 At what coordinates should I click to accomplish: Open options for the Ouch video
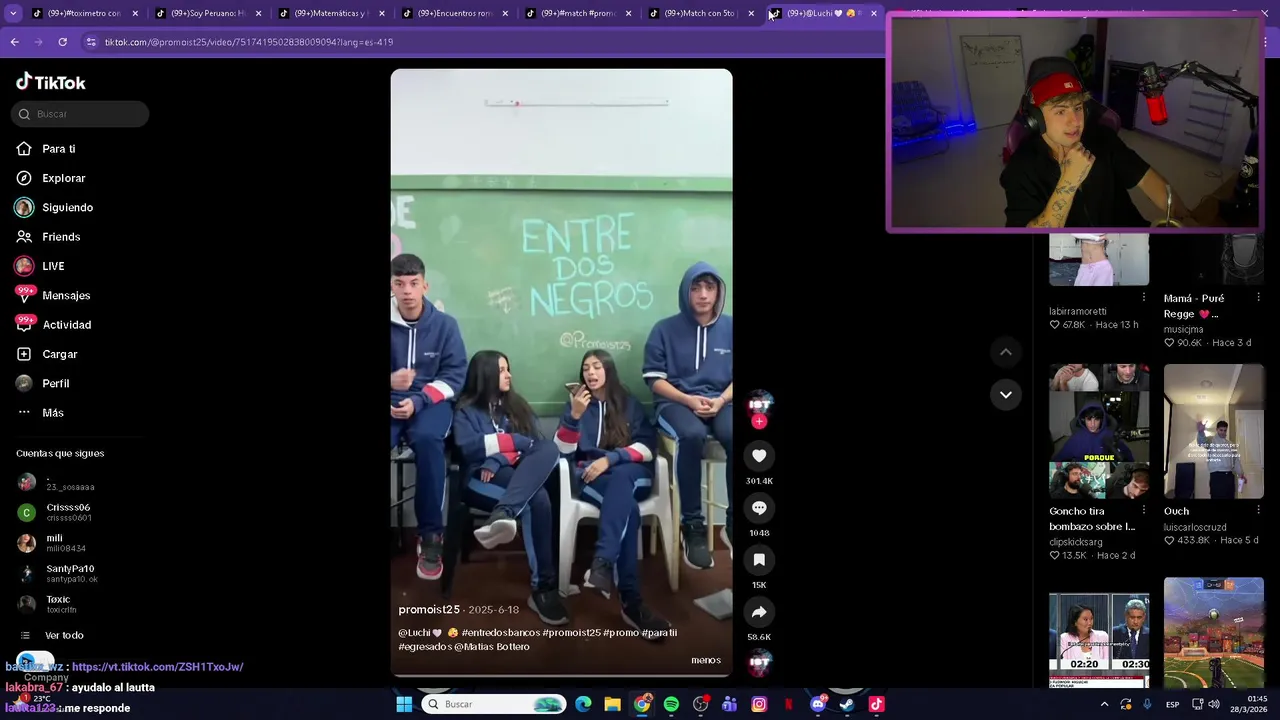click(1259, 510)
